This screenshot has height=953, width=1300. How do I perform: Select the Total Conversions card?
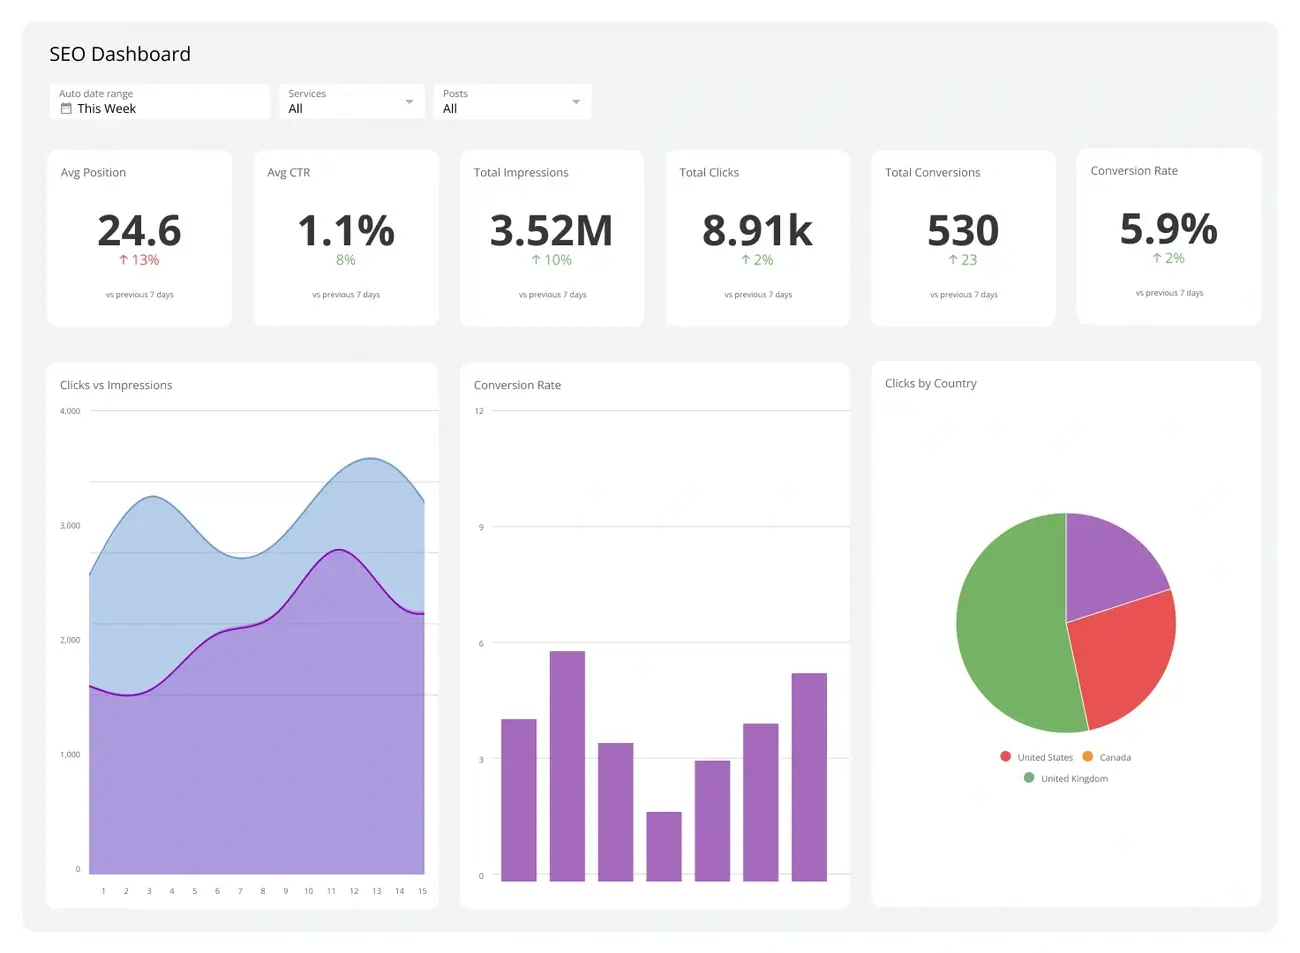[x=963, y=237]
